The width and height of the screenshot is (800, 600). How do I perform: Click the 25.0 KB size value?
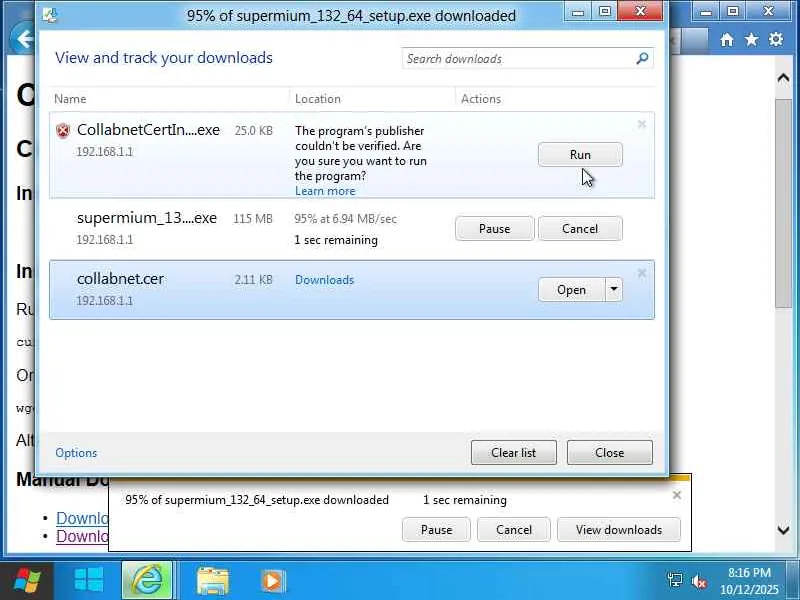point(254,131)
